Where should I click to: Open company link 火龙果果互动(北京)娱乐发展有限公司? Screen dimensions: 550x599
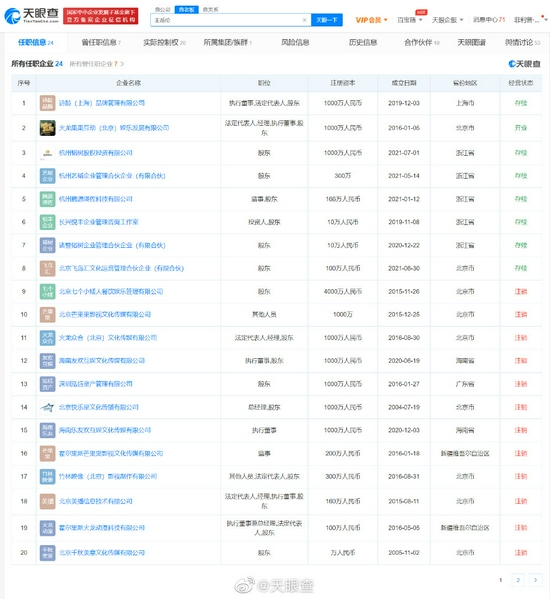coord(114,128)
